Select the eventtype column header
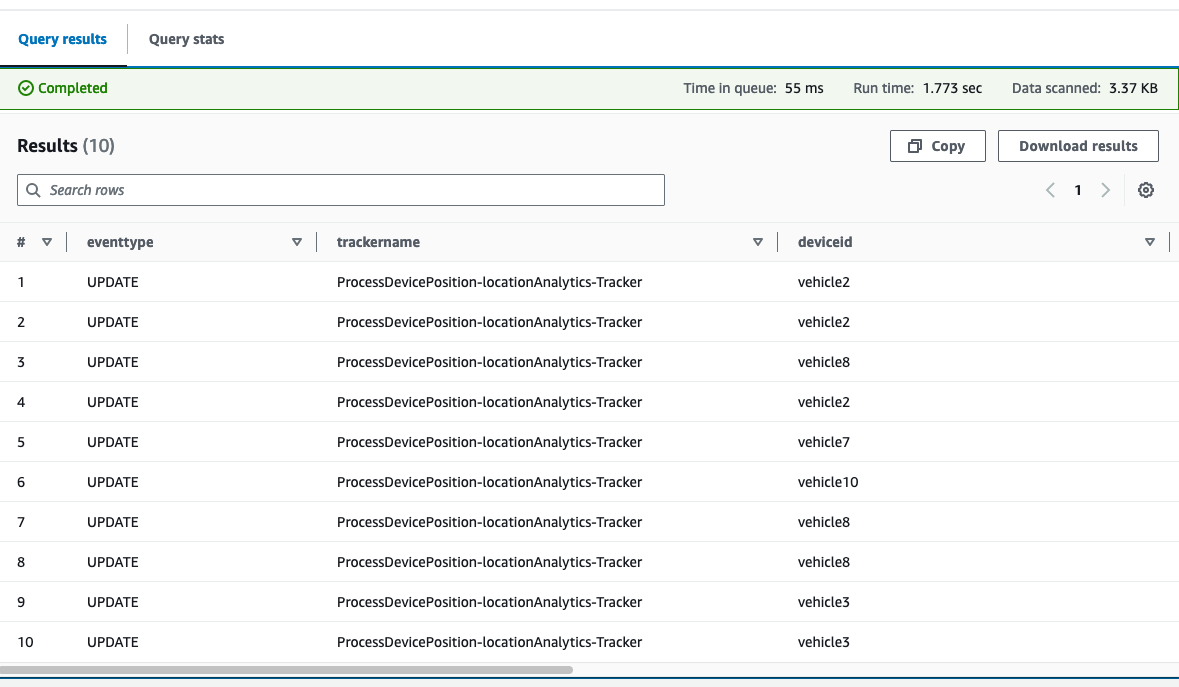 click(119, 242)
